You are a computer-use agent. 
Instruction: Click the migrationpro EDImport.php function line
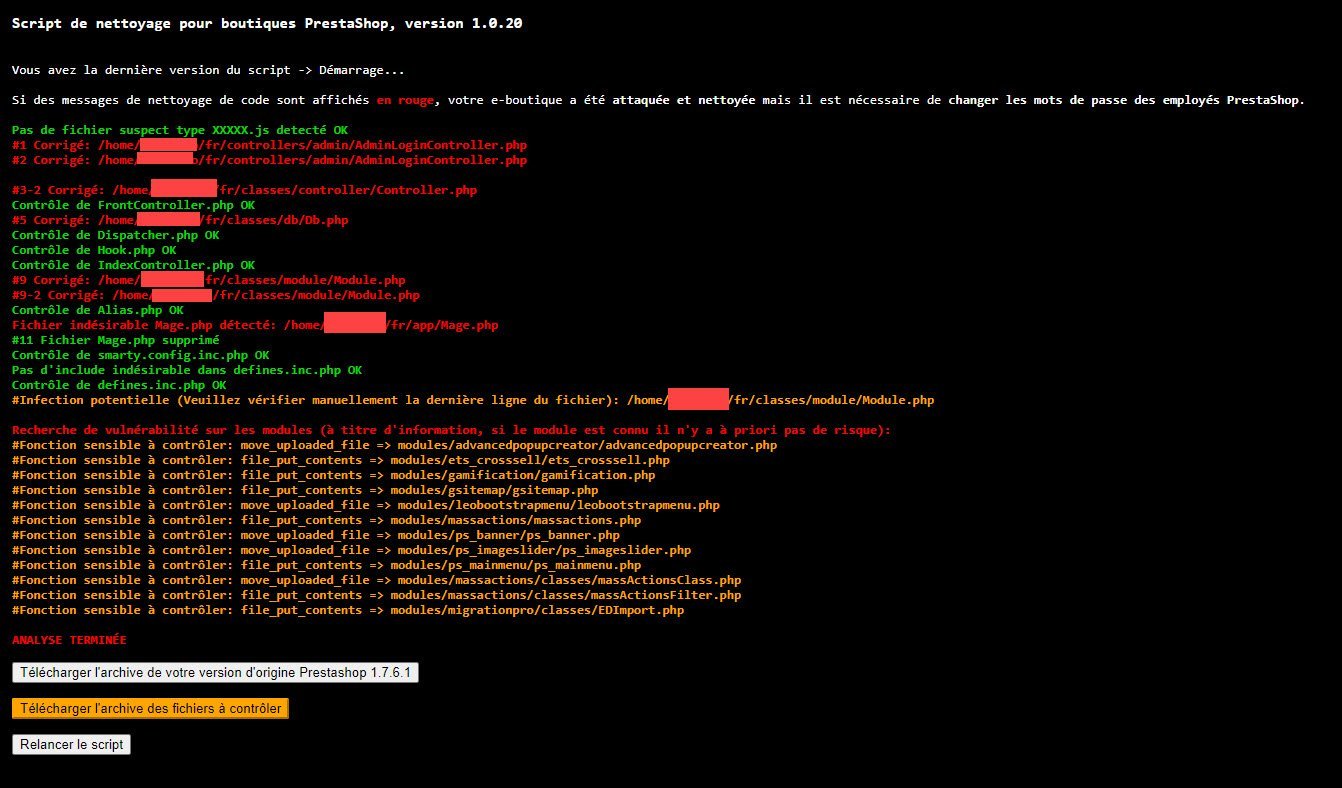tap(348, 610)
